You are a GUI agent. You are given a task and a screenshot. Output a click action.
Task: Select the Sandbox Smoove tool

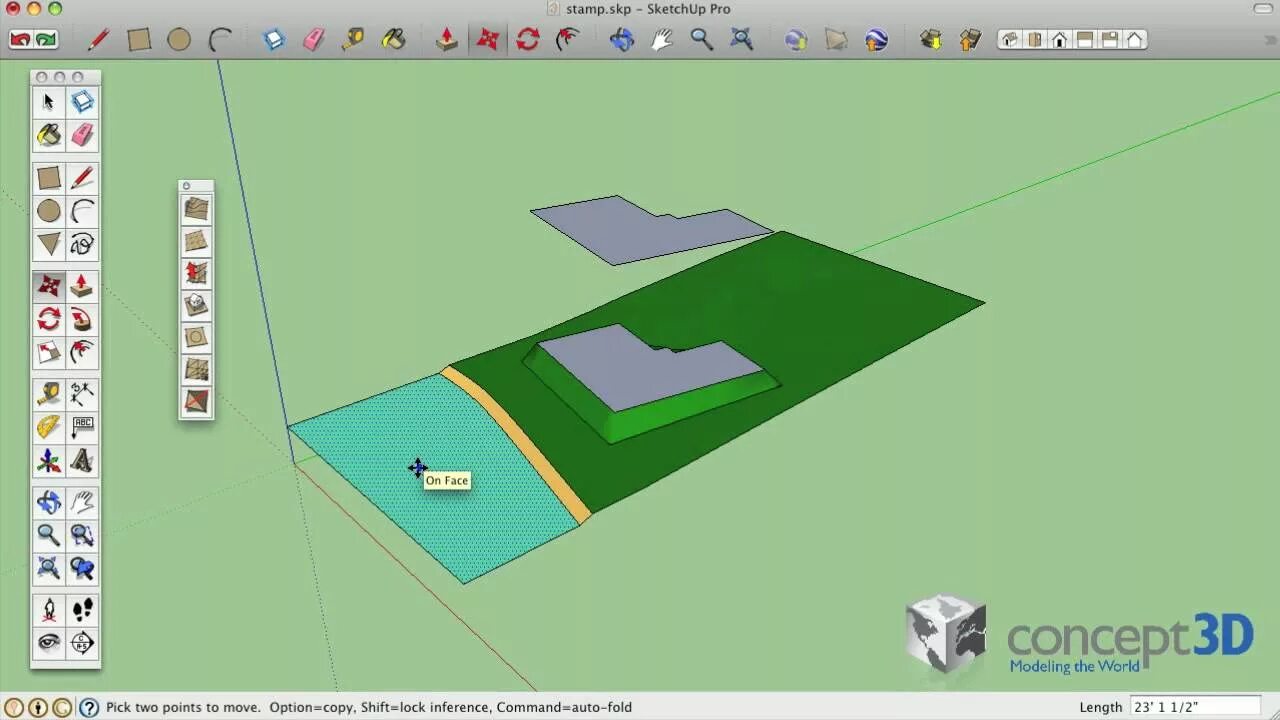point(196,272)
